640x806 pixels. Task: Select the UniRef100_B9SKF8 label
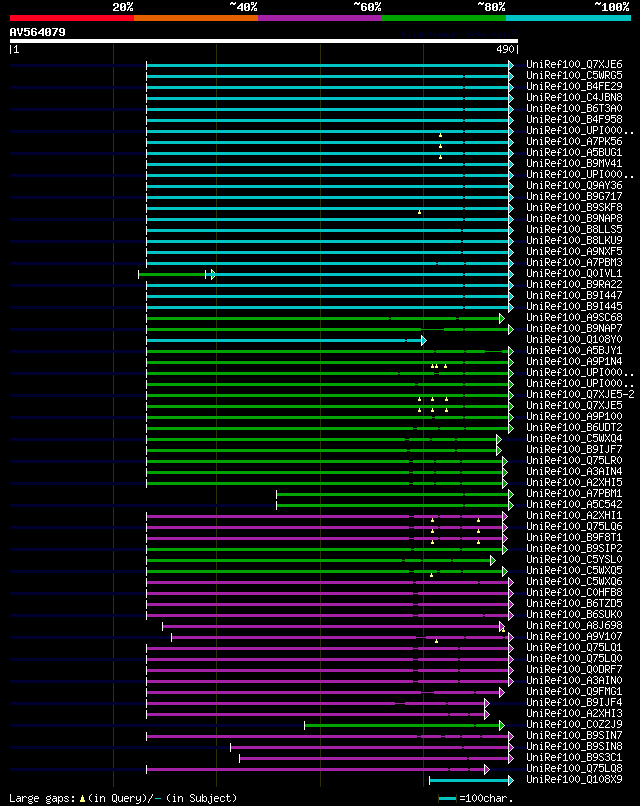(x=574, y=207)
